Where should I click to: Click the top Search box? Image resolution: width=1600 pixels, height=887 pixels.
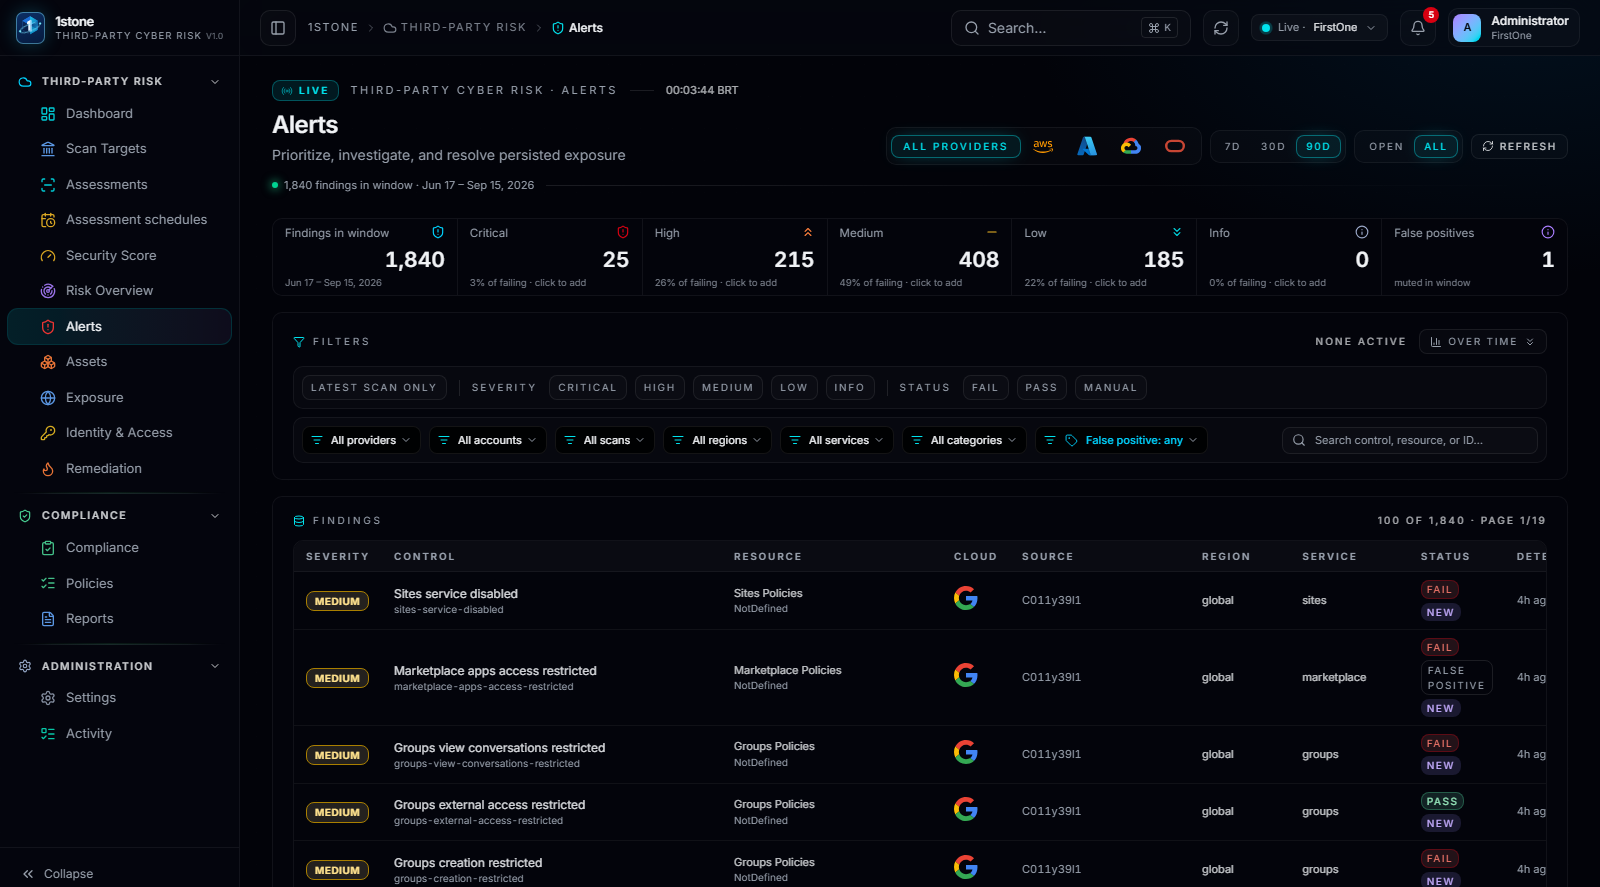[x=1071, y=28]
